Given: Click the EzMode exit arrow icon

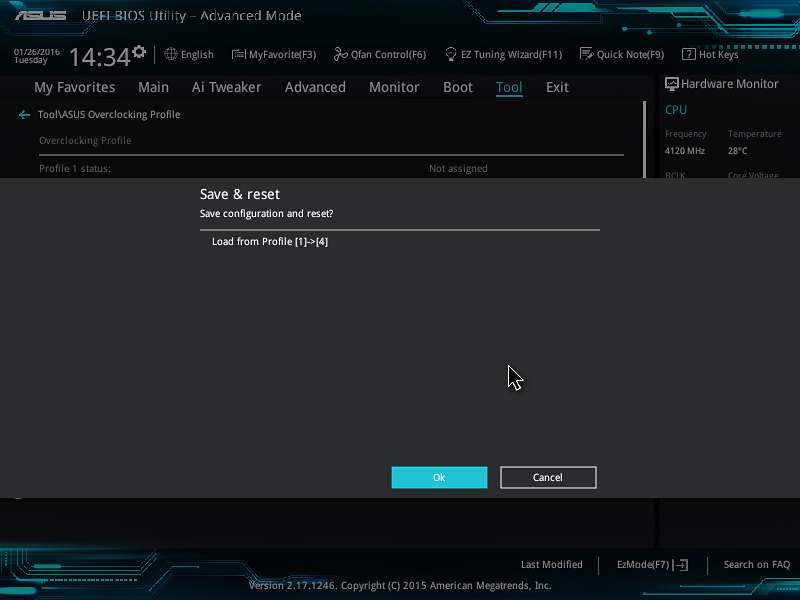Looking at the screenshot, I should click(x=681, y=565).
